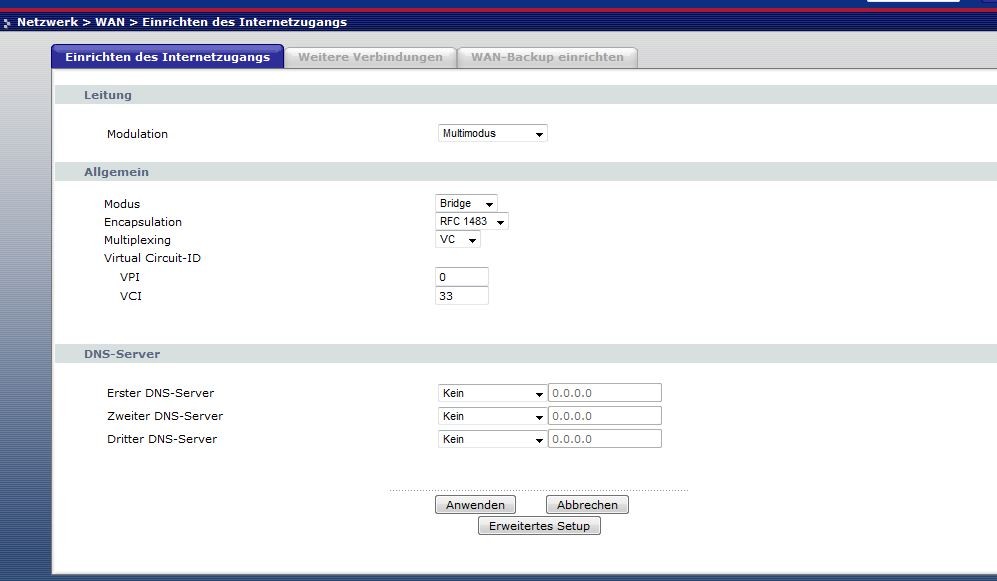Open the Modulation dropdown showing Multimodus
Viewport: 997px width, 581px height.
pos(493,133)
